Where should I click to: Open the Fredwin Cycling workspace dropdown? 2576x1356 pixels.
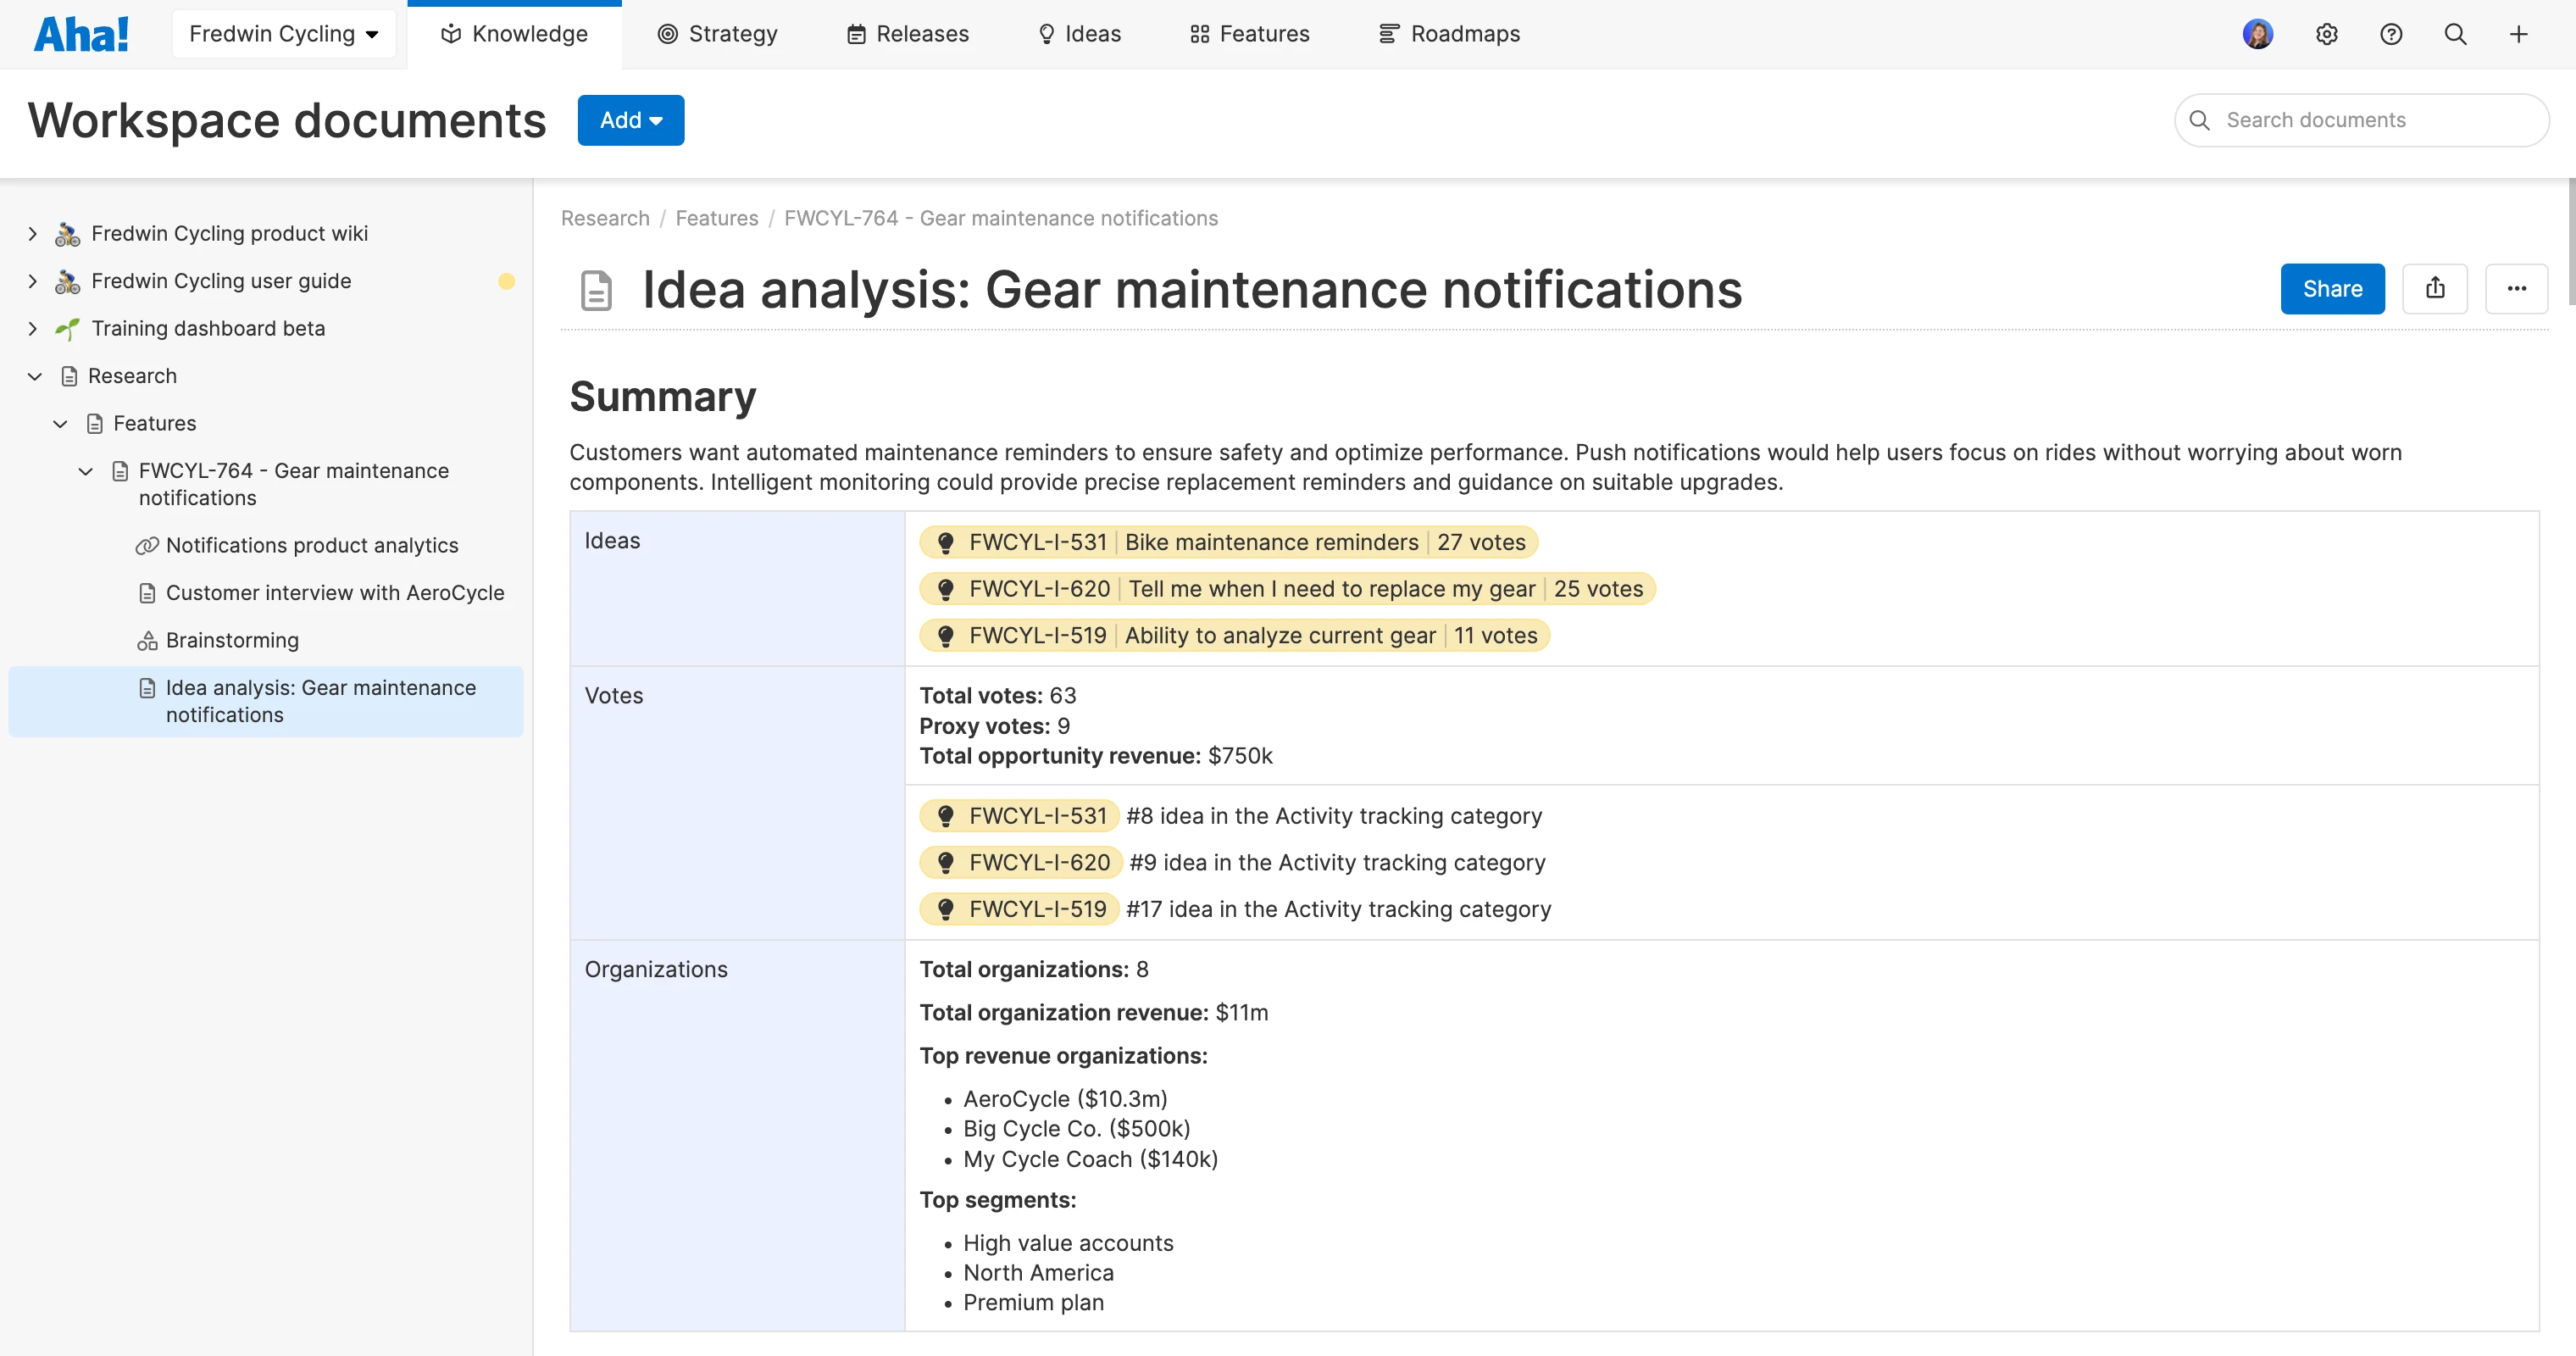pyautogui.click(x=284, y=34)
